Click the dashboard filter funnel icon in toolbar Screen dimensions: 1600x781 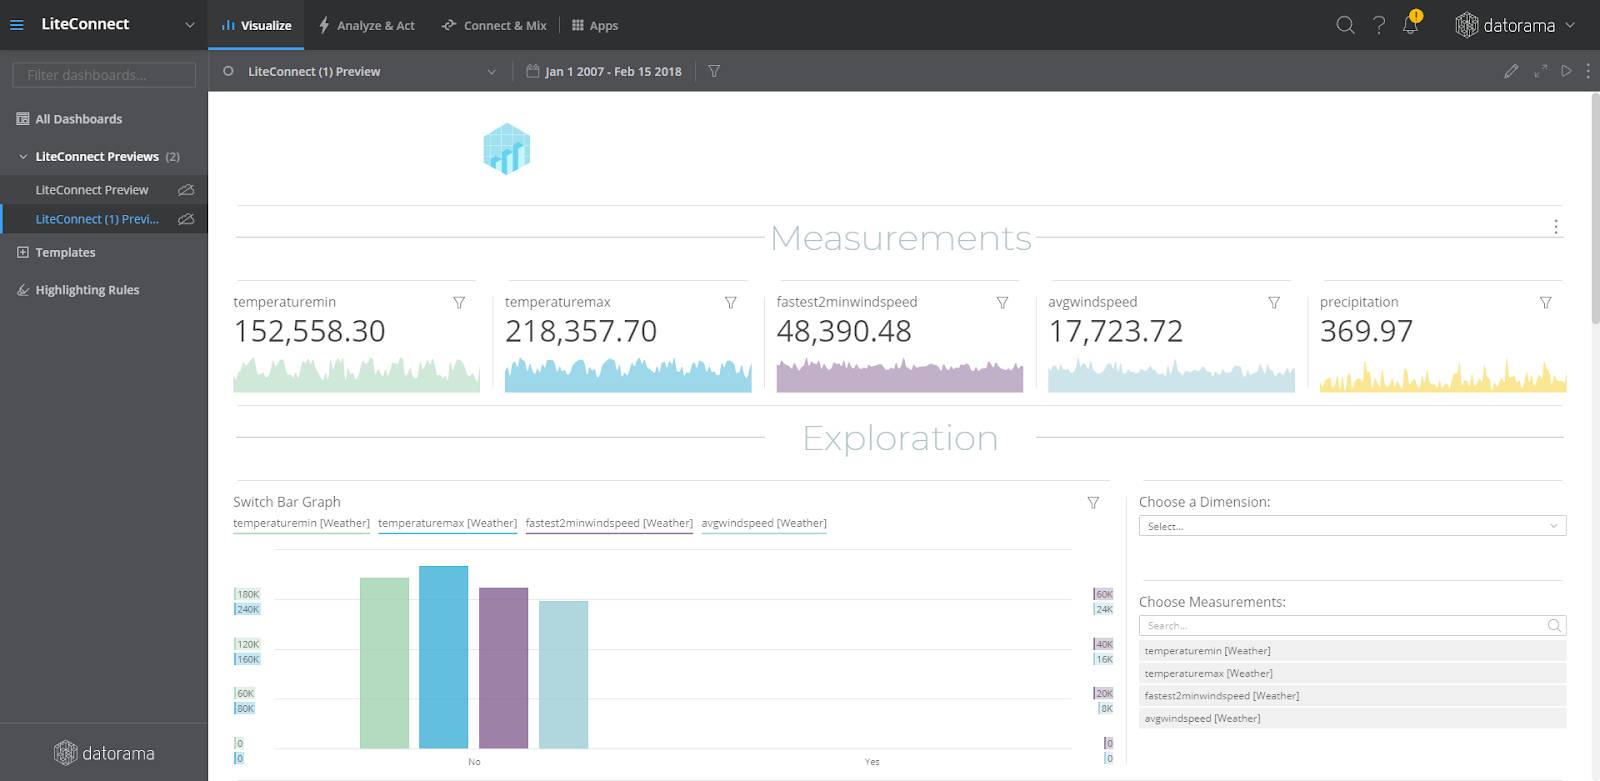pyautogui.click(x=714, y=71)
